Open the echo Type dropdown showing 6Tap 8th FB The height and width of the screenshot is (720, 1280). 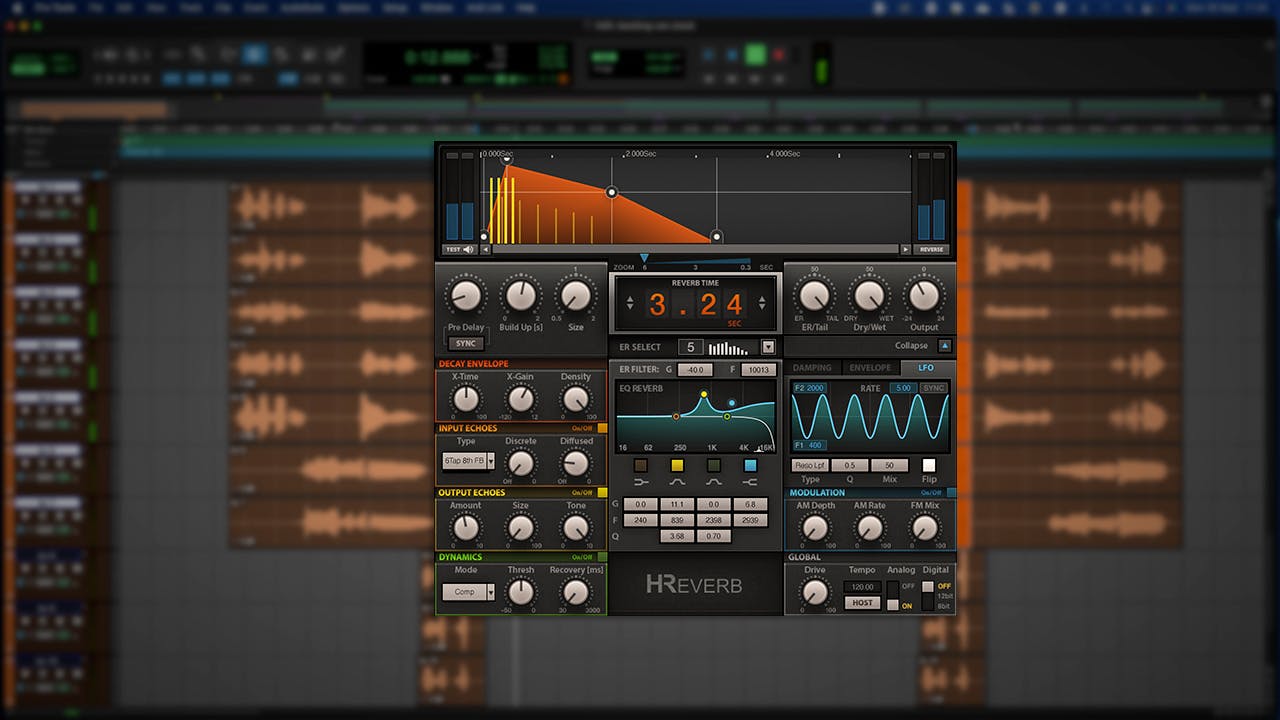pyautogui.click(x=467, y=460)
